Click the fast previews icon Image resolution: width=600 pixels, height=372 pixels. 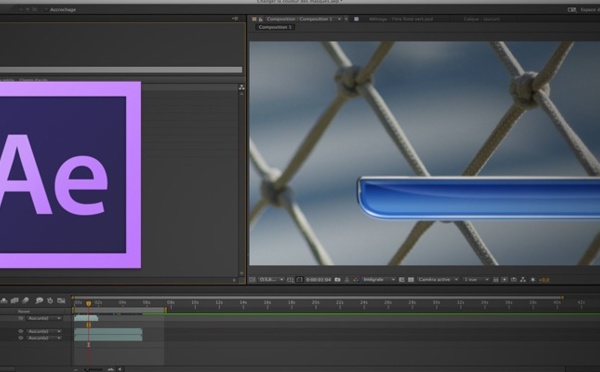(505, 280)
